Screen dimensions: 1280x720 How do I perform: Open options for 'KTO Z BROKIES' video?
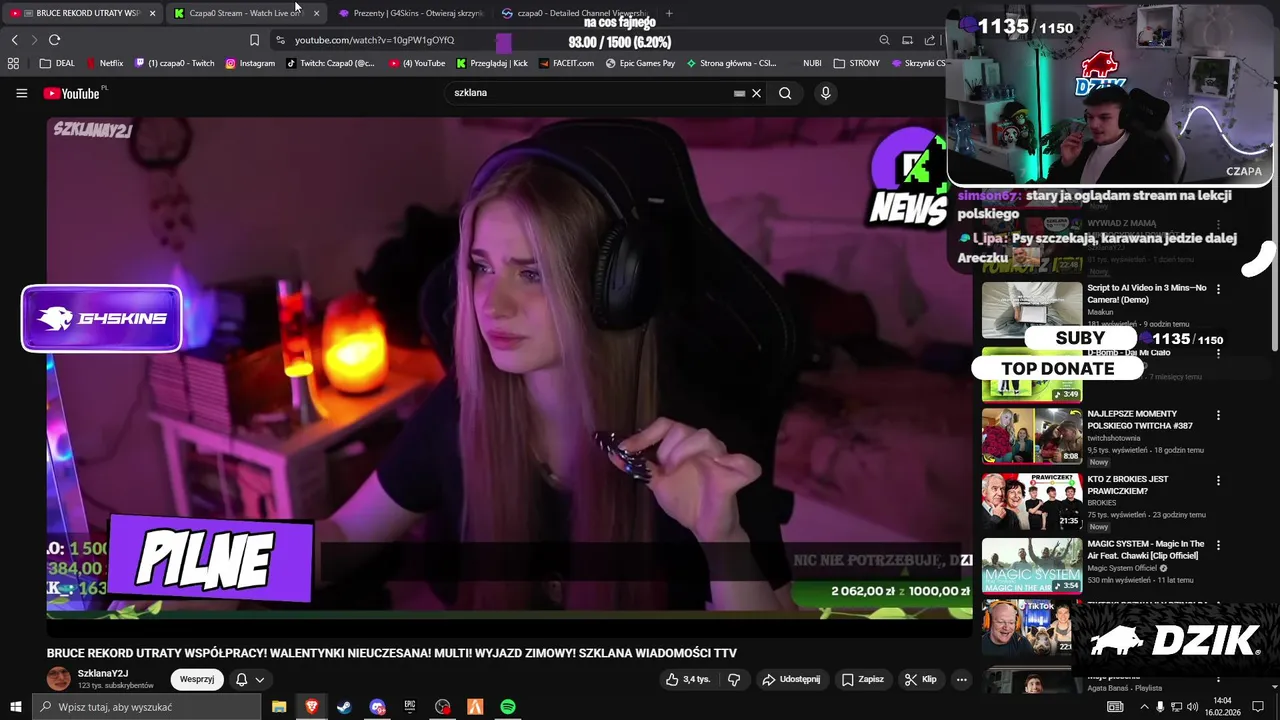point(1218,480)
